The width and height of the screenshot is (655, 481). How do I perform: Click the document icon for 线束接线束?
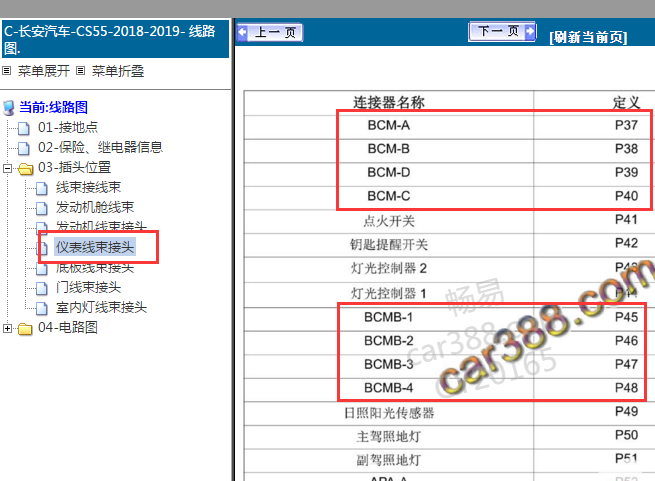coord(41,188)
